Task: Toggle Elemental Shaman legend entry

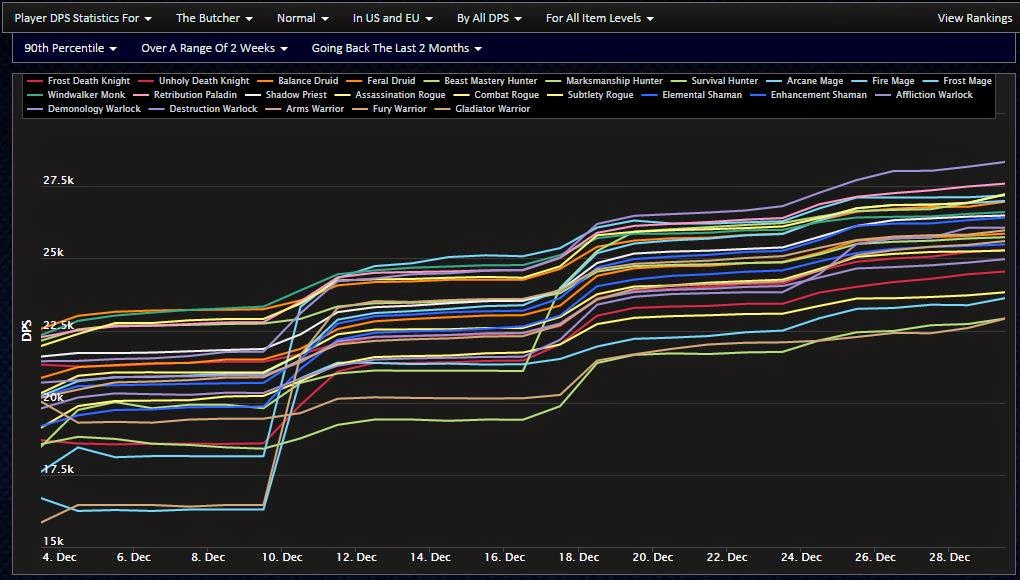Action: pyautogui.click(x=692, y=95)
